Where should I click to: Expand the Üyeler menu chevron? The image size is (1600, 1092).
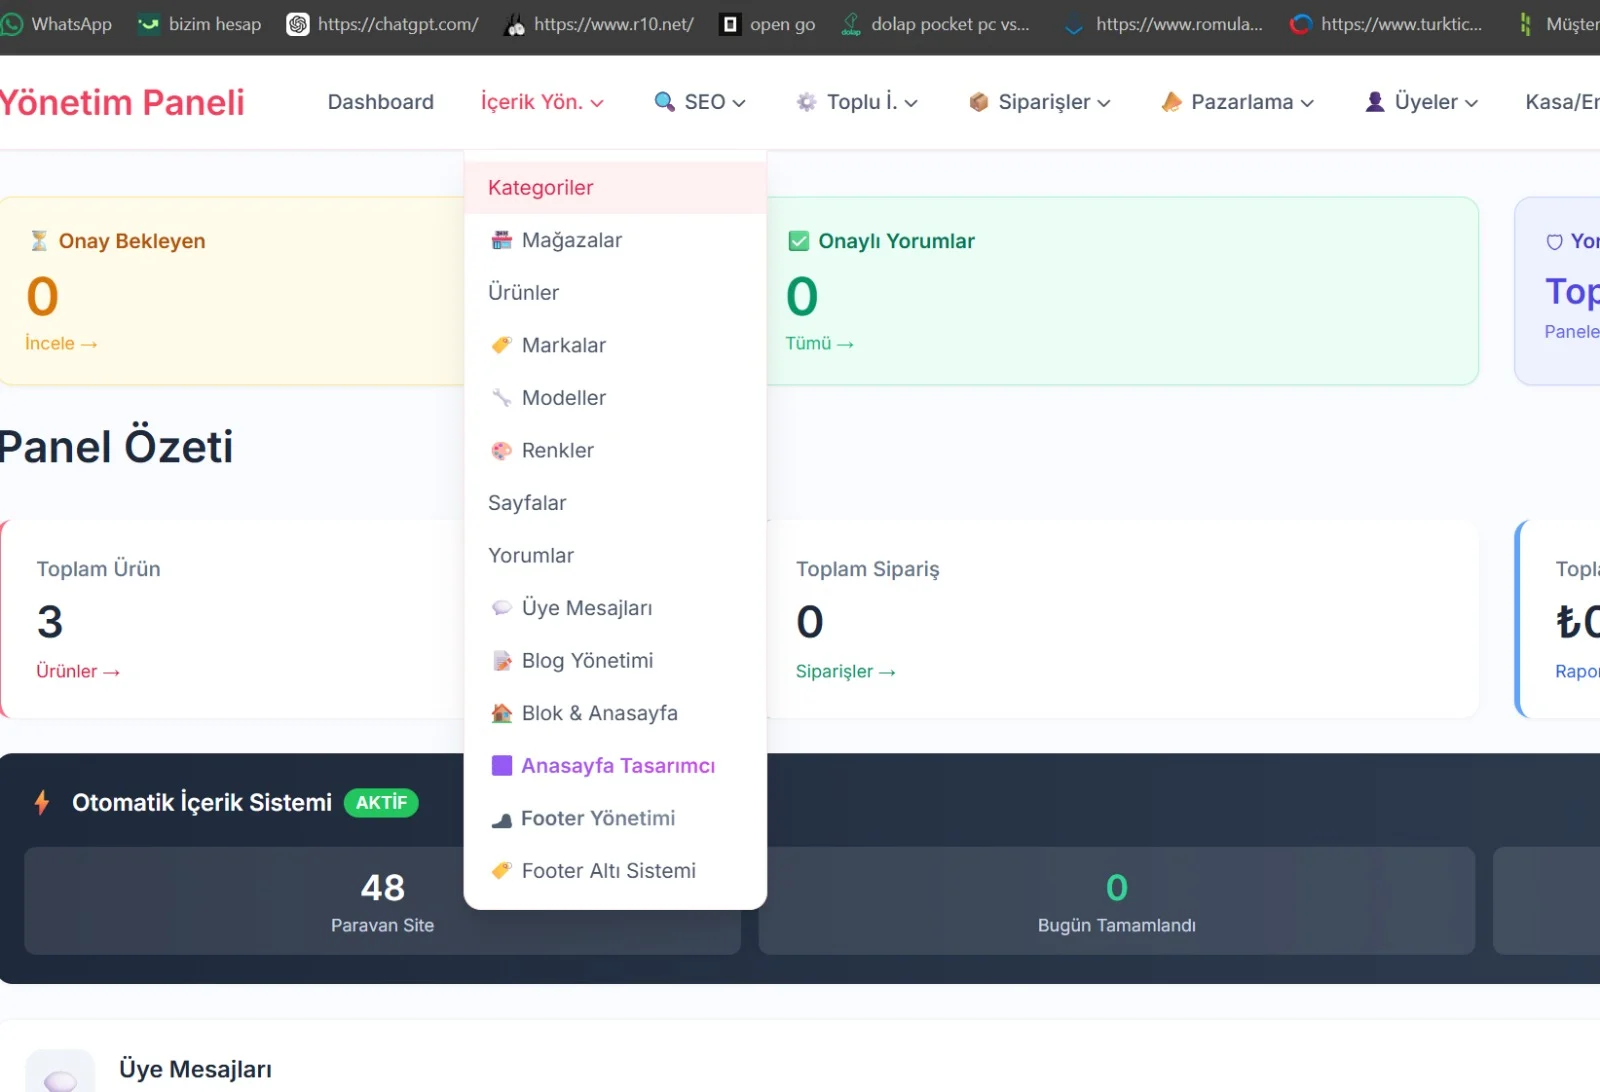coord(1471,103)
